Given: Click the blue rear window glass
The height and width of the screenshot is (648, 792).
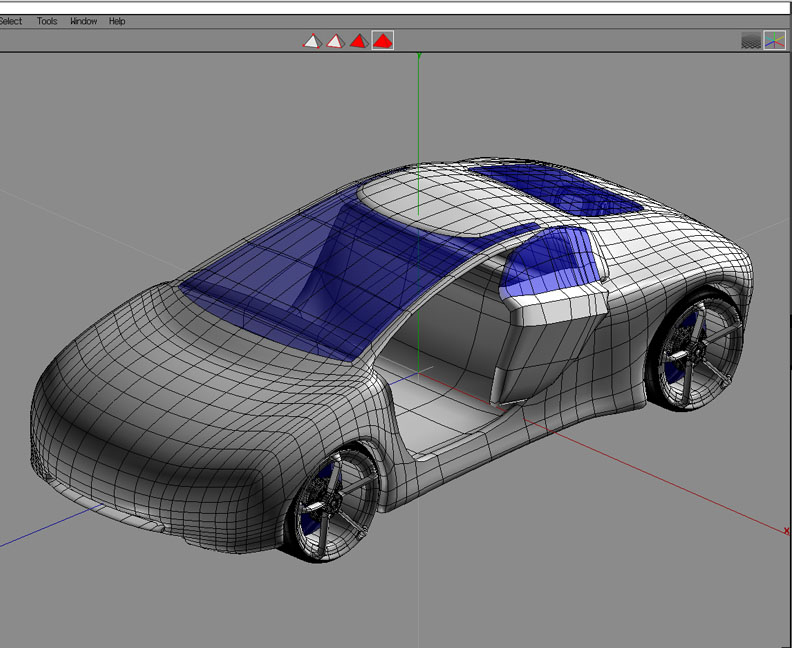Looking at the screenshot, I should (558, 189).
